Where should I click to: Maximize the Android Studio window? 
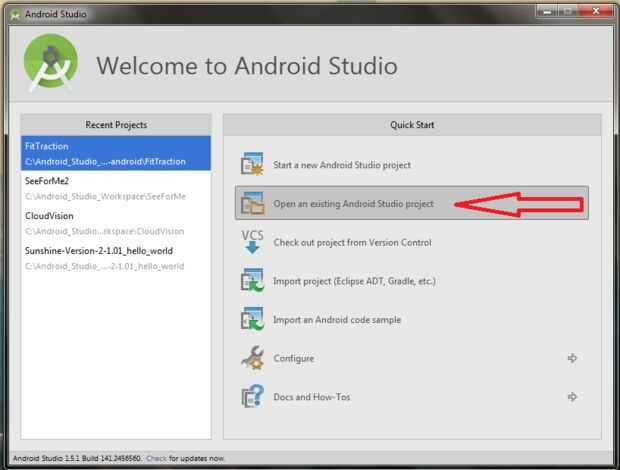point(569,11)
